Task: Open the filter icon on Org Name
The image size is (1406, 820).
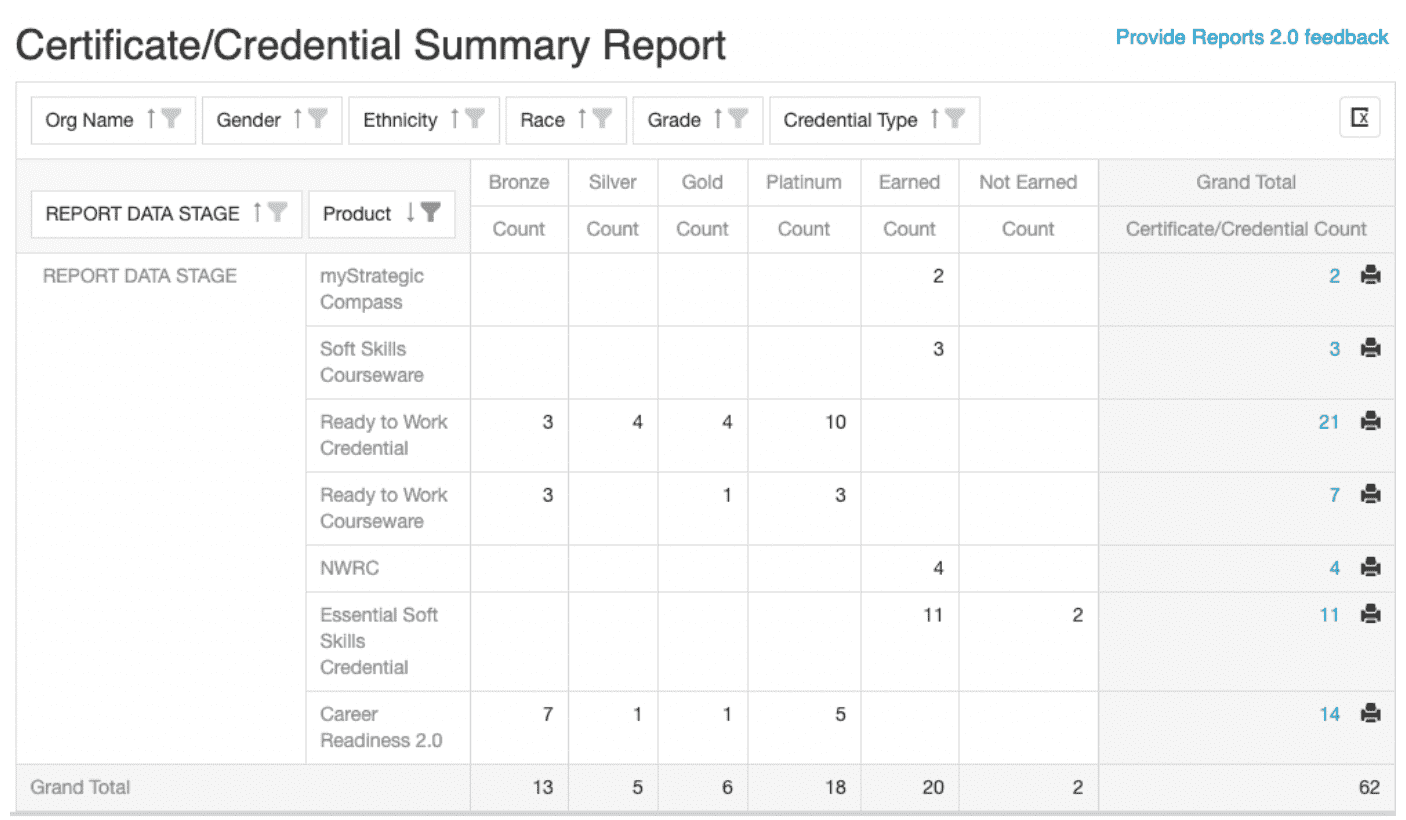Action: 172,120
